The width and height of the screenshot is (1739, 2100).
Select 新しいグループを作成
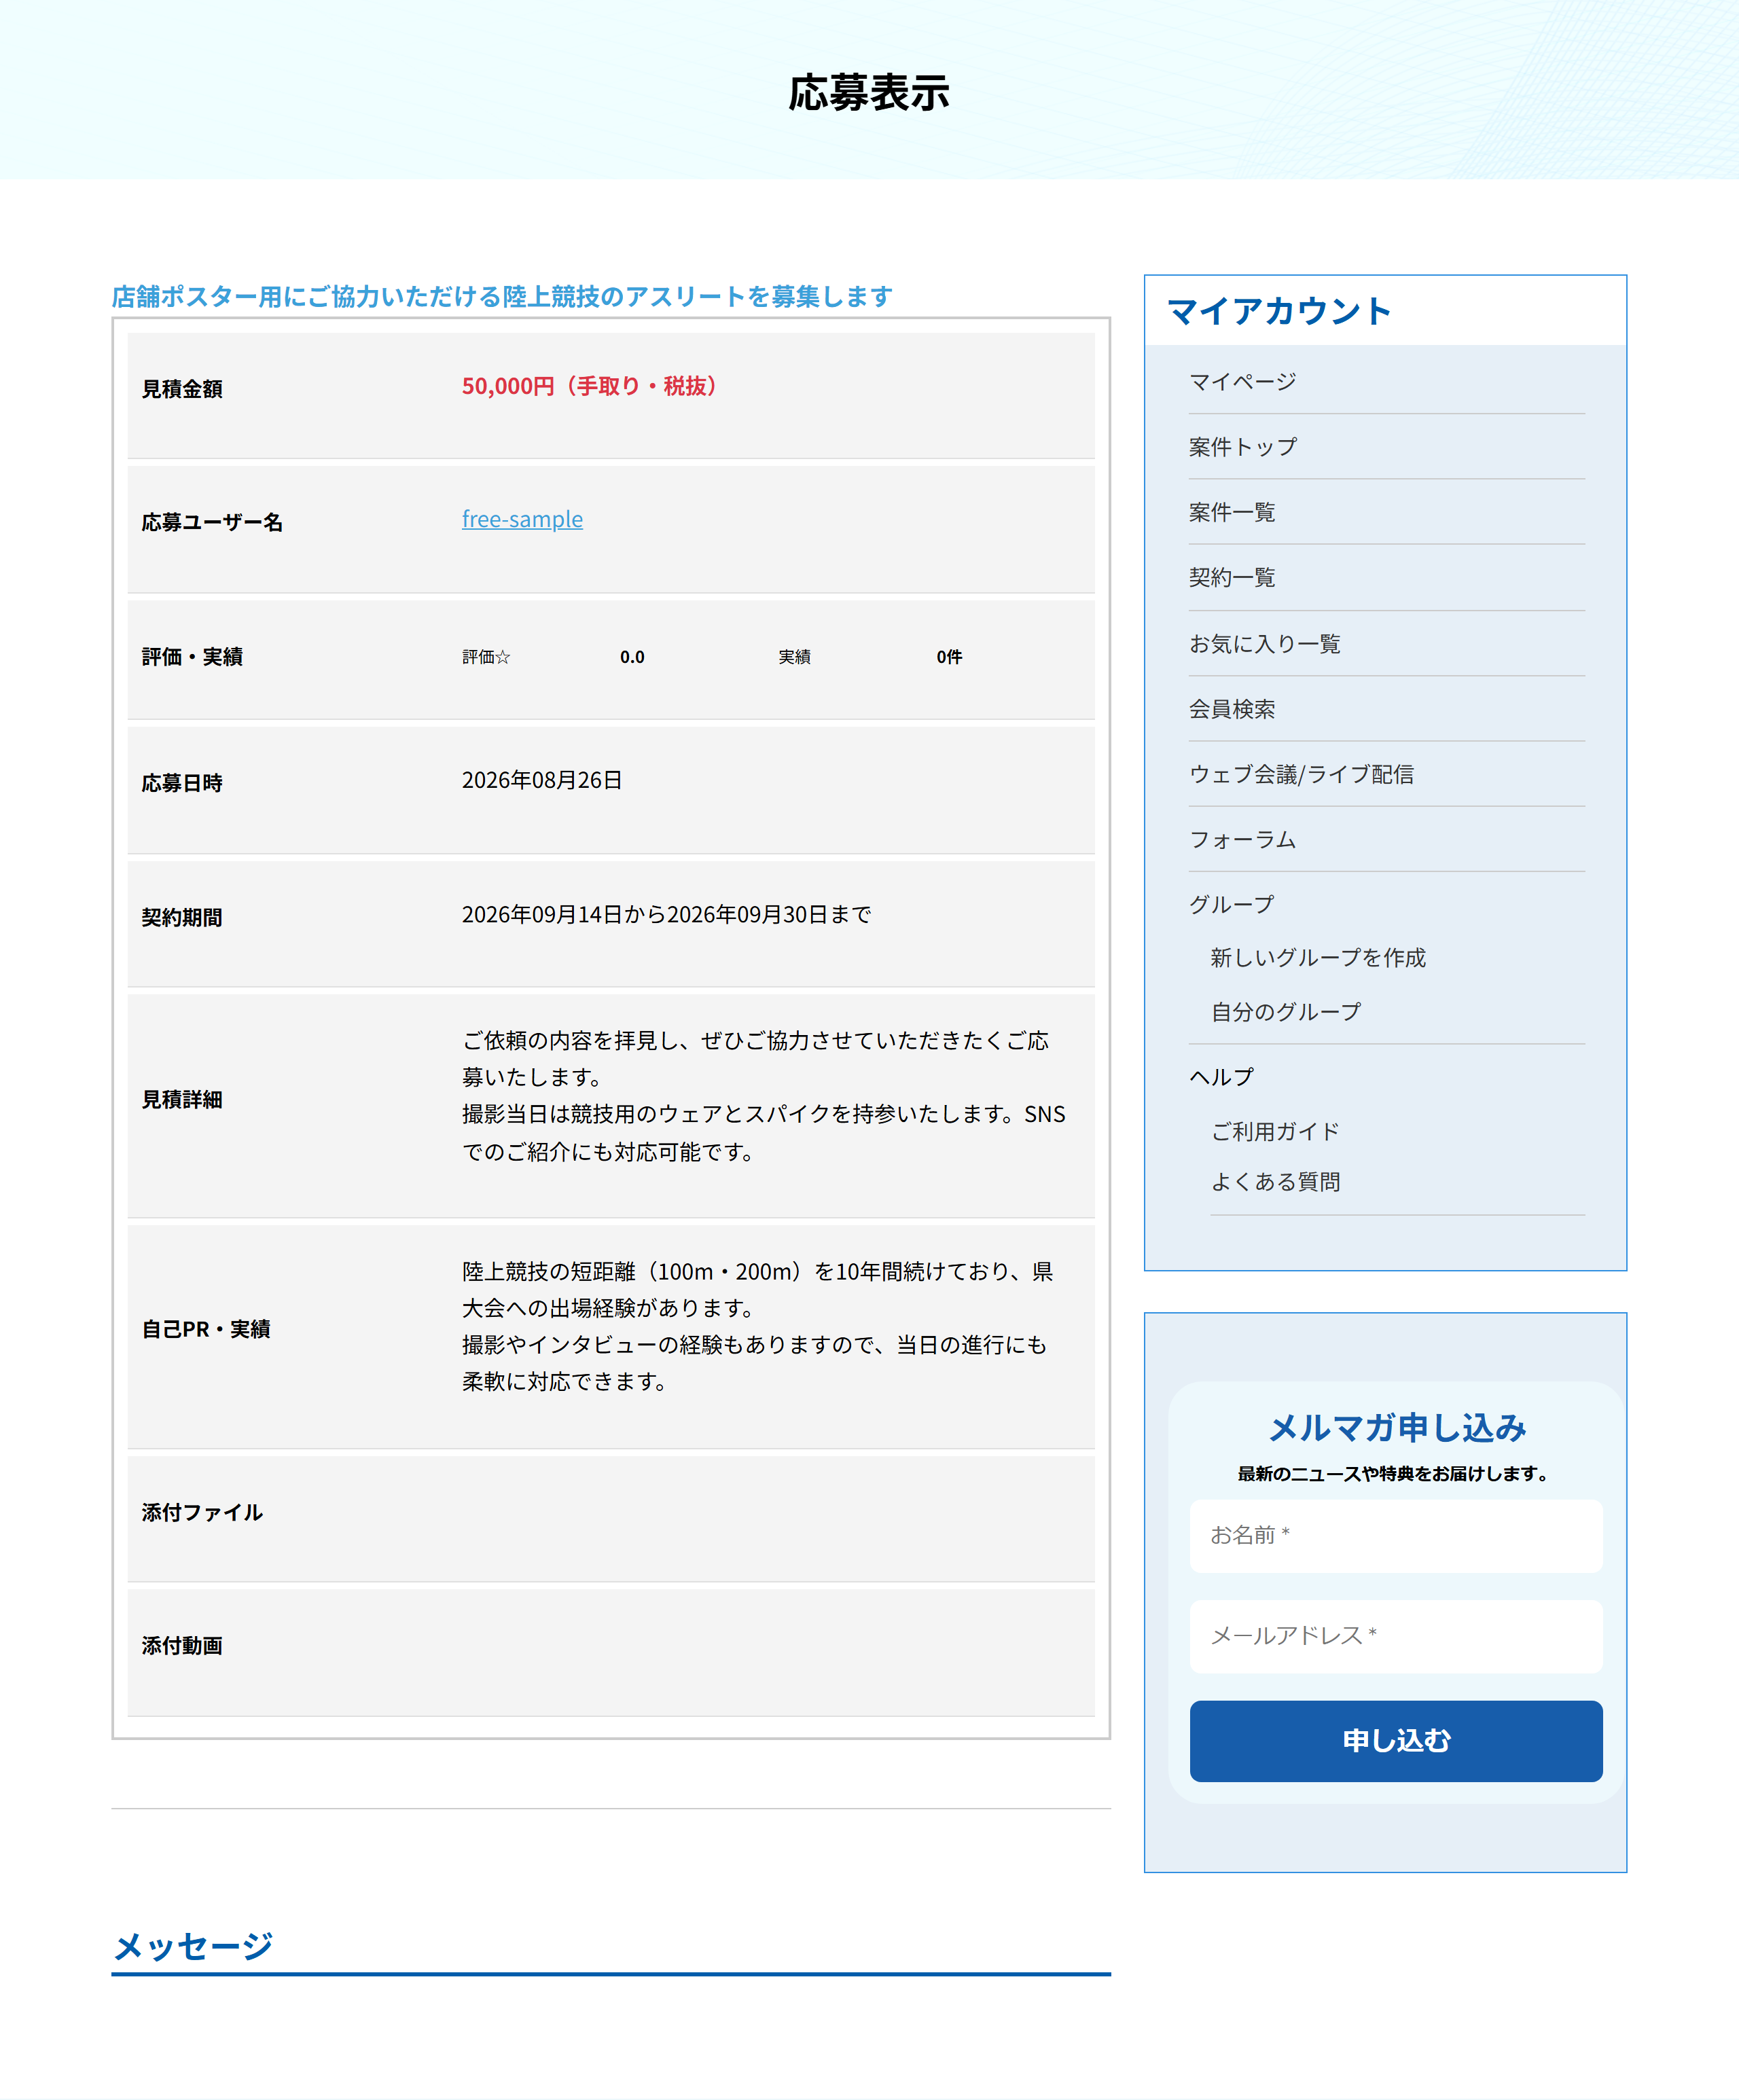pos(1318,957)
